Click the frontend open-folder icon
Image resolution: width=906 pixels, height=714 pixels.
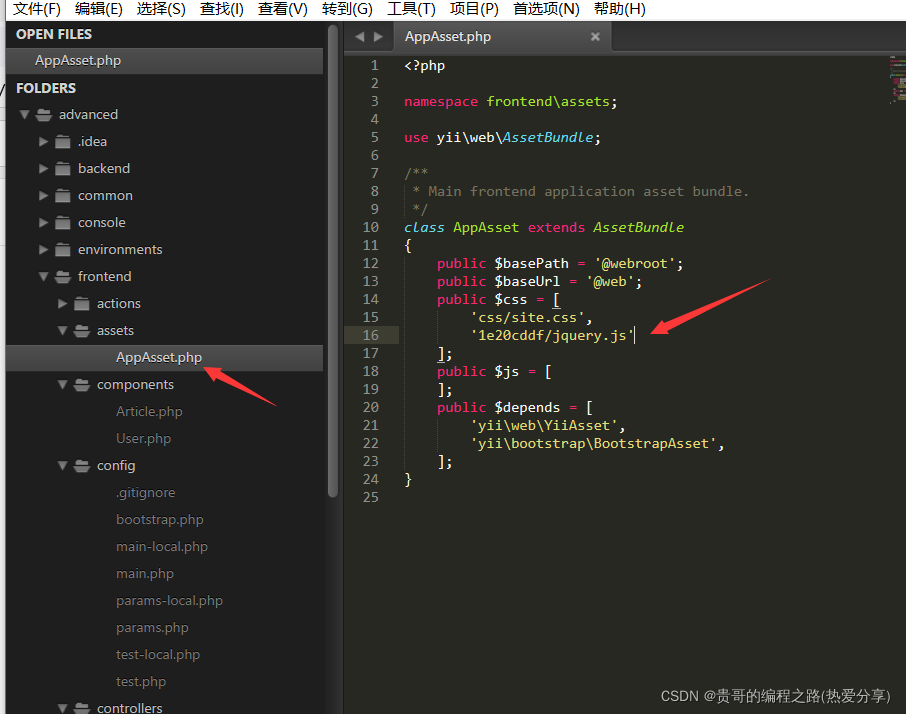pos(62,277)
